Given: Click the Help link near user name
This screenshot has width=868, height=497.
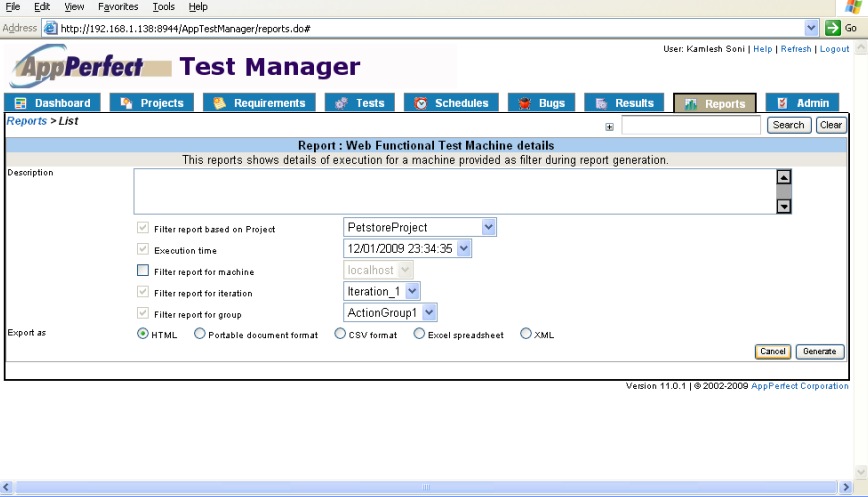Looking at the screenshot, I should [x=762, y=49].
